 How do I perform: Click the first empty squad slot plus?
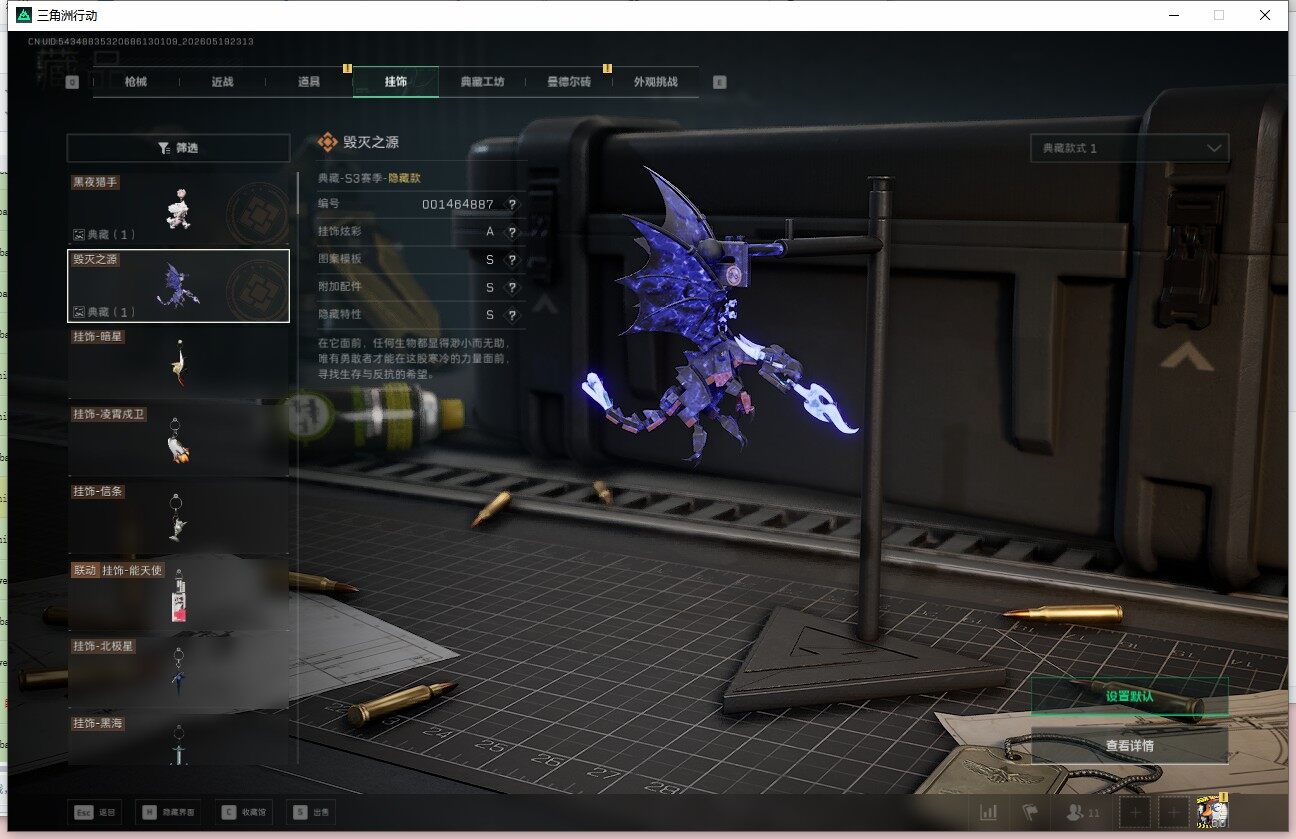pyautogui.click(x=1134, y=813)
